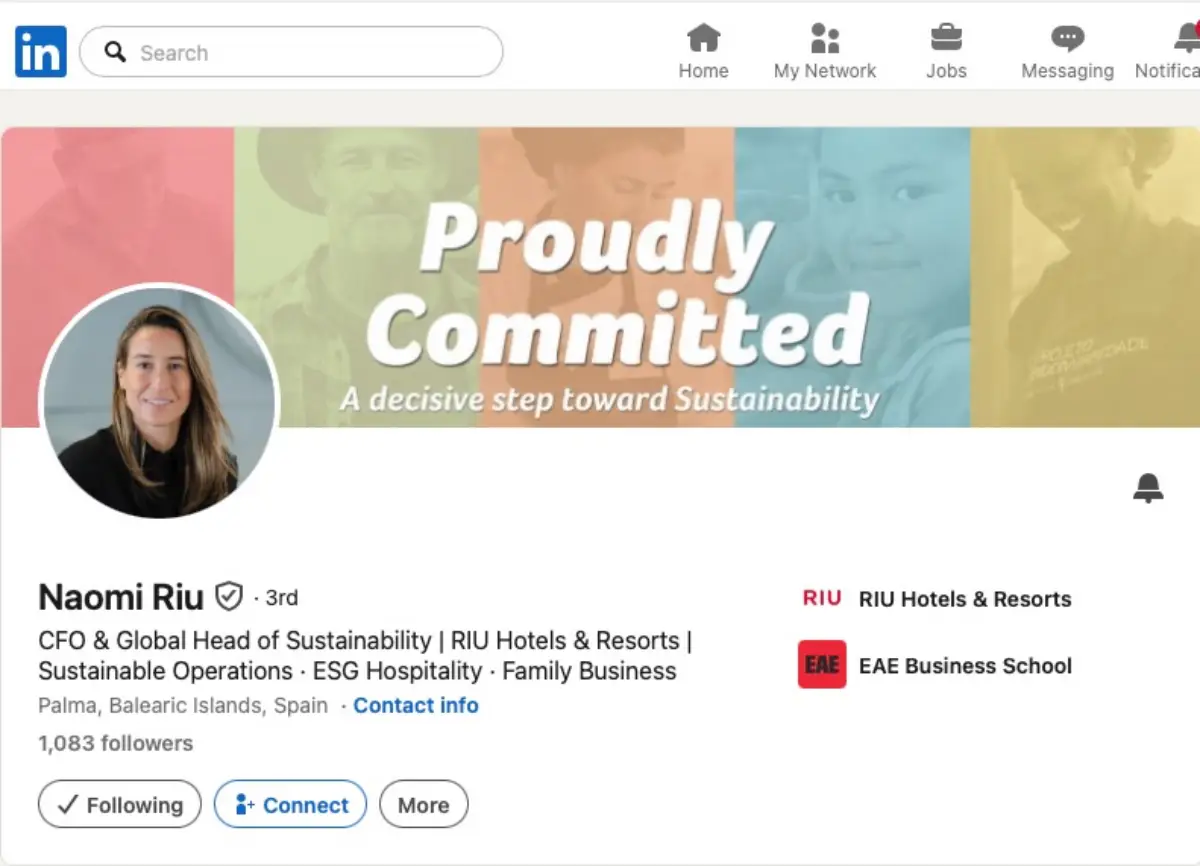Click the RIU logo icon
The width and height of the screenshot is (1200, 866).
822,598
